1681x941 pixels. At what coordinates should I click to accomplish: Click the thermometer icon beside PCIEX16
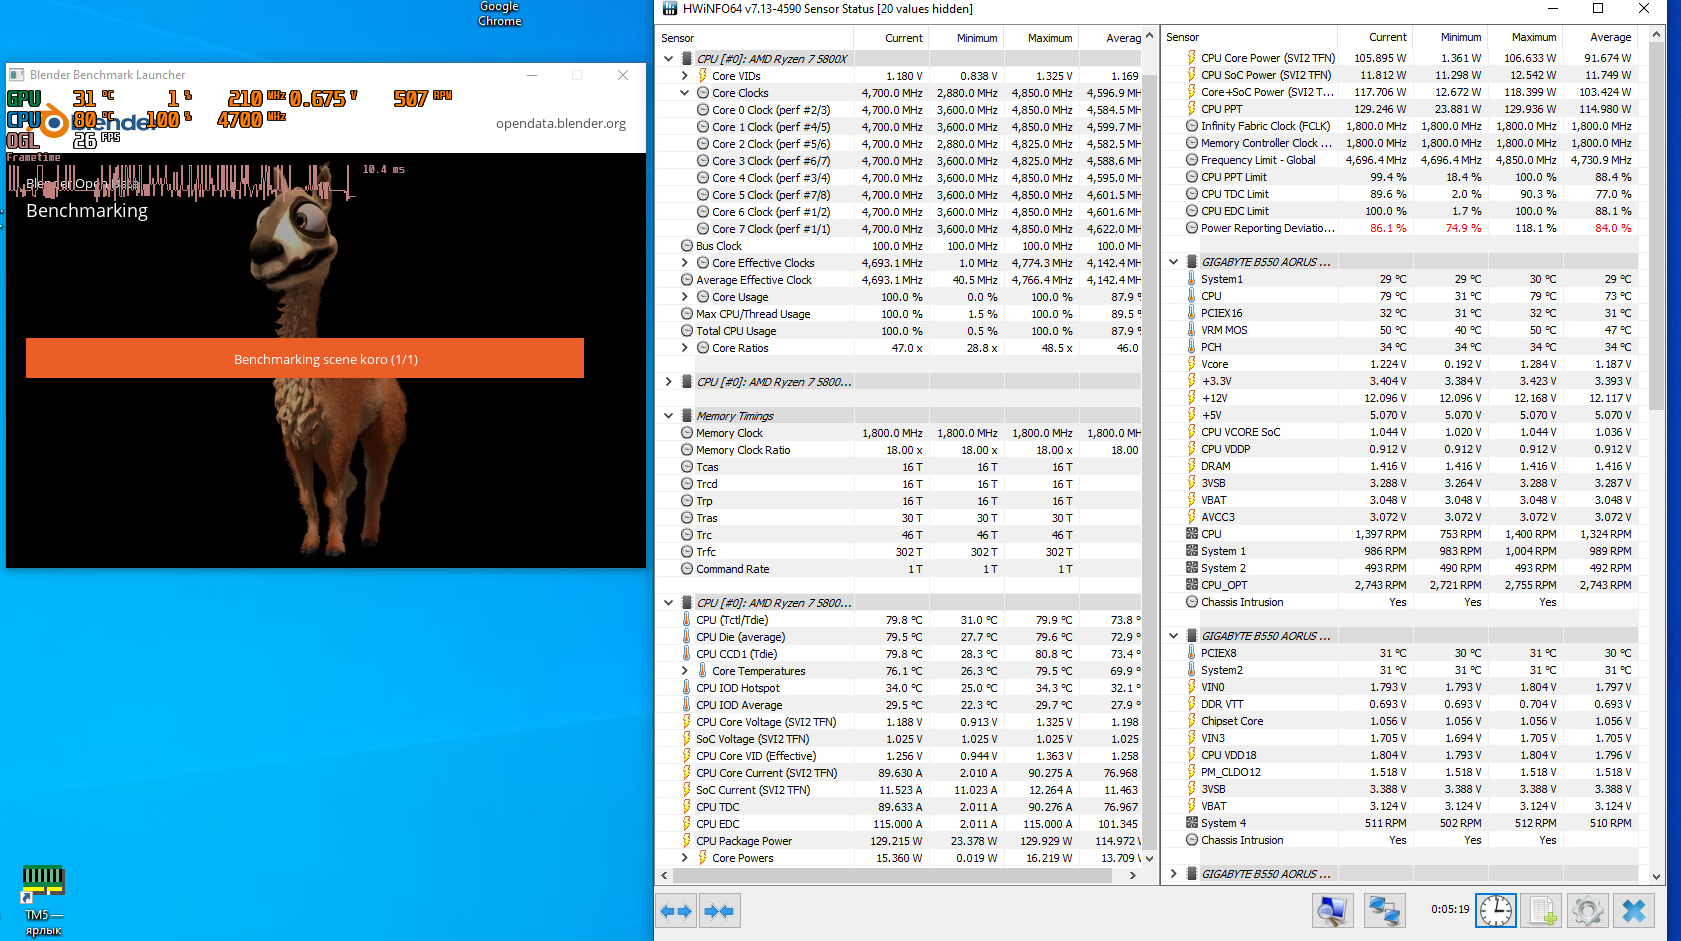1192,313
